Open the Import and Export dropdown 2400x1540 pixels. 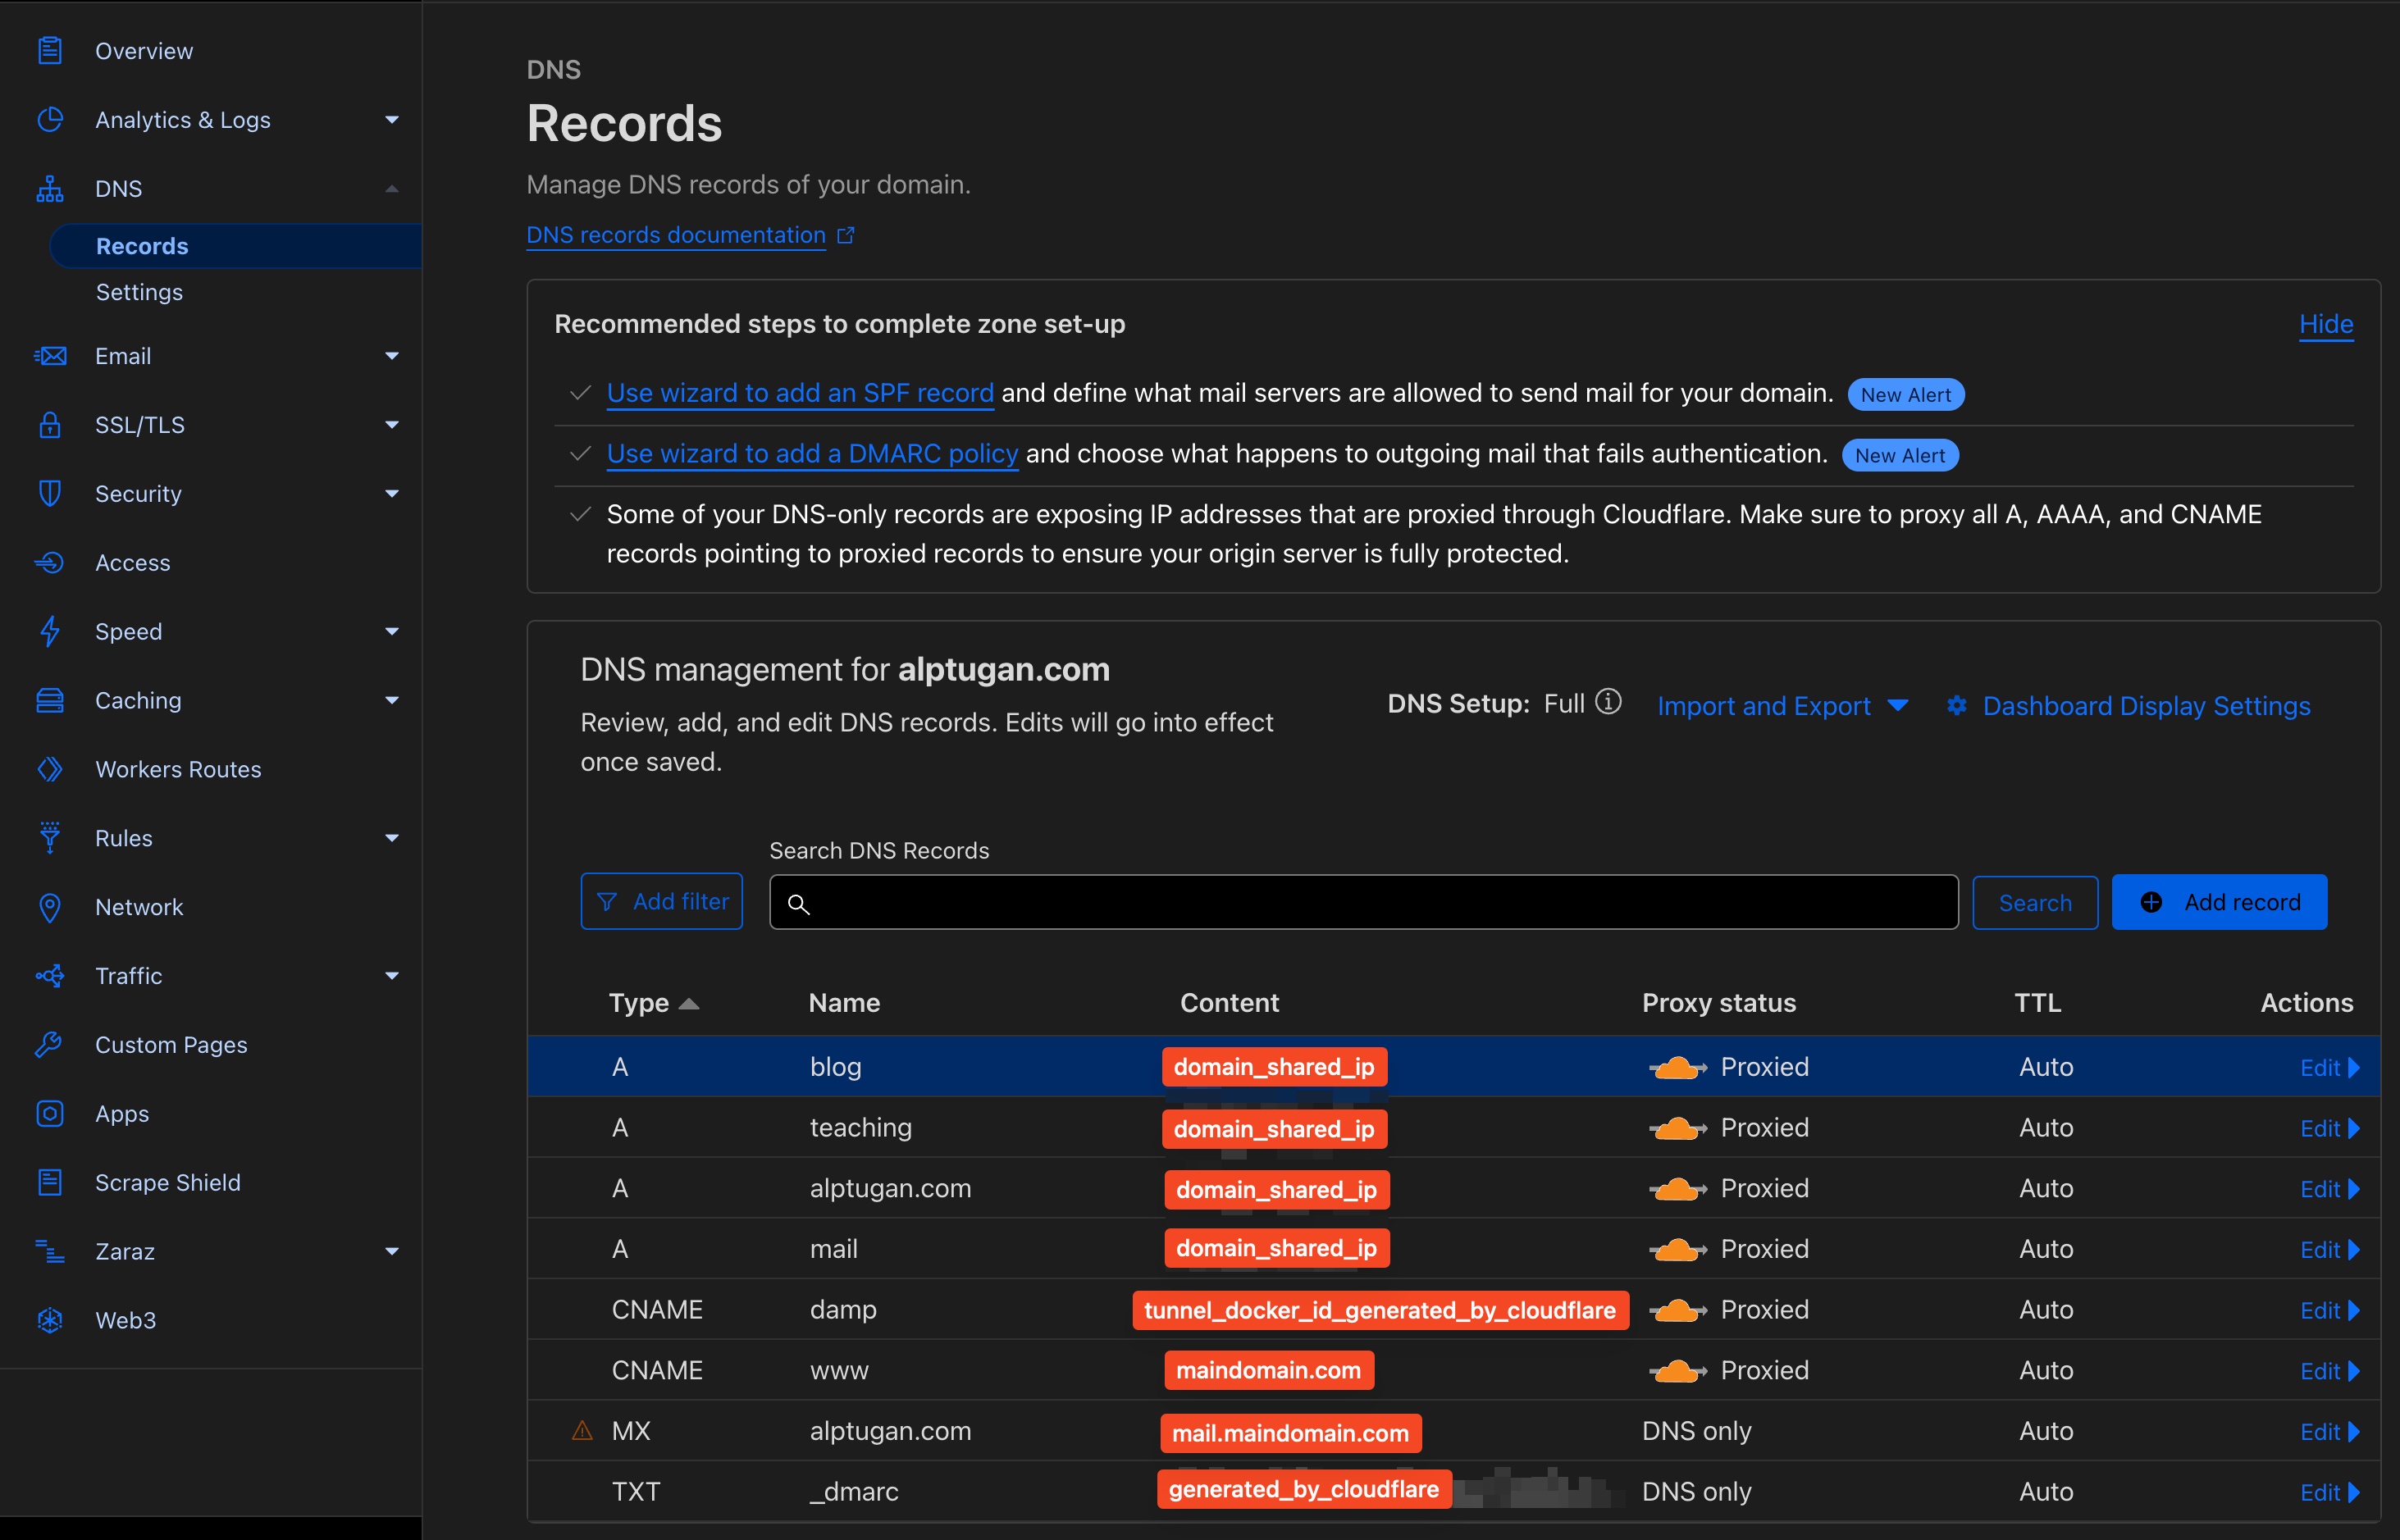click(x=1782, y=706)
